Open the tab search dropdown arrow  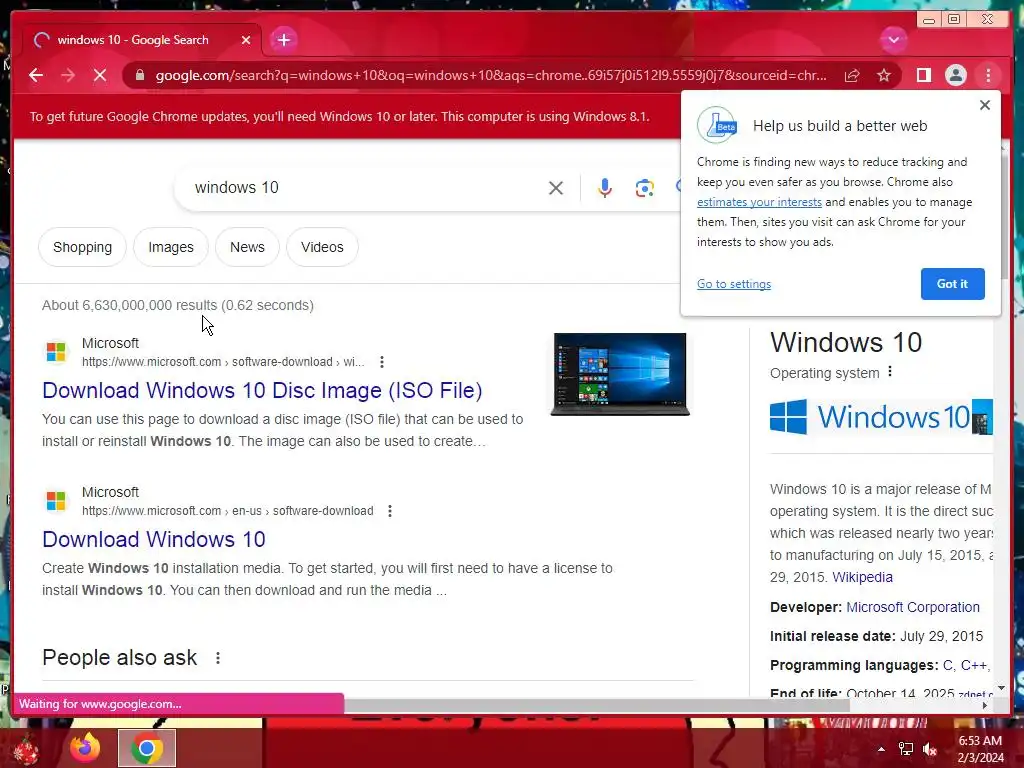(893, 40)
